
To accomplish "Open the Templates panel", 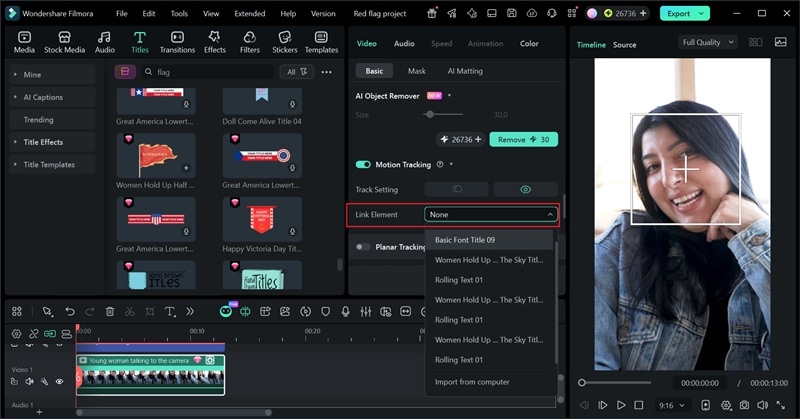I will tap(321, 42).
